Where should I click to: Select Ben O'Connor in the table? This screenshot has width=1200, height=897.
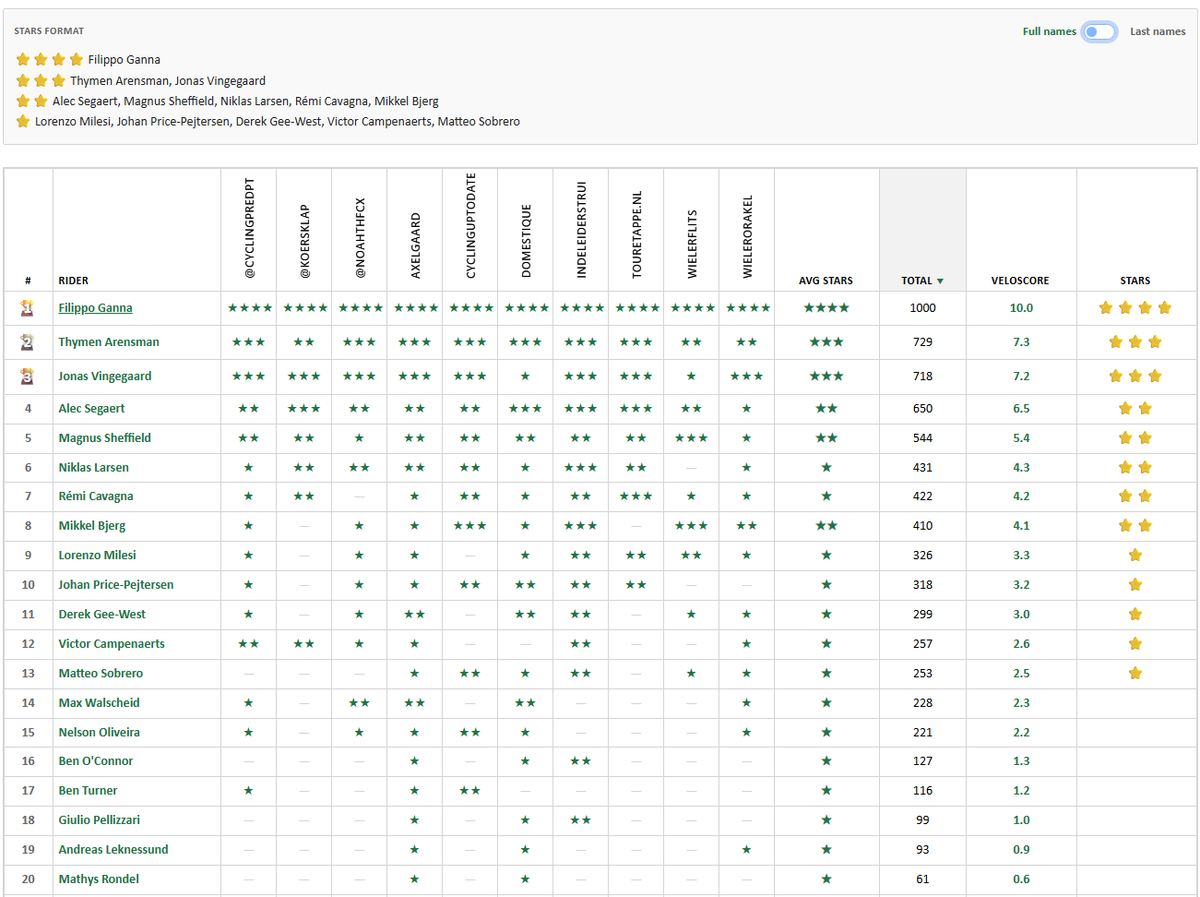point(95,761)
